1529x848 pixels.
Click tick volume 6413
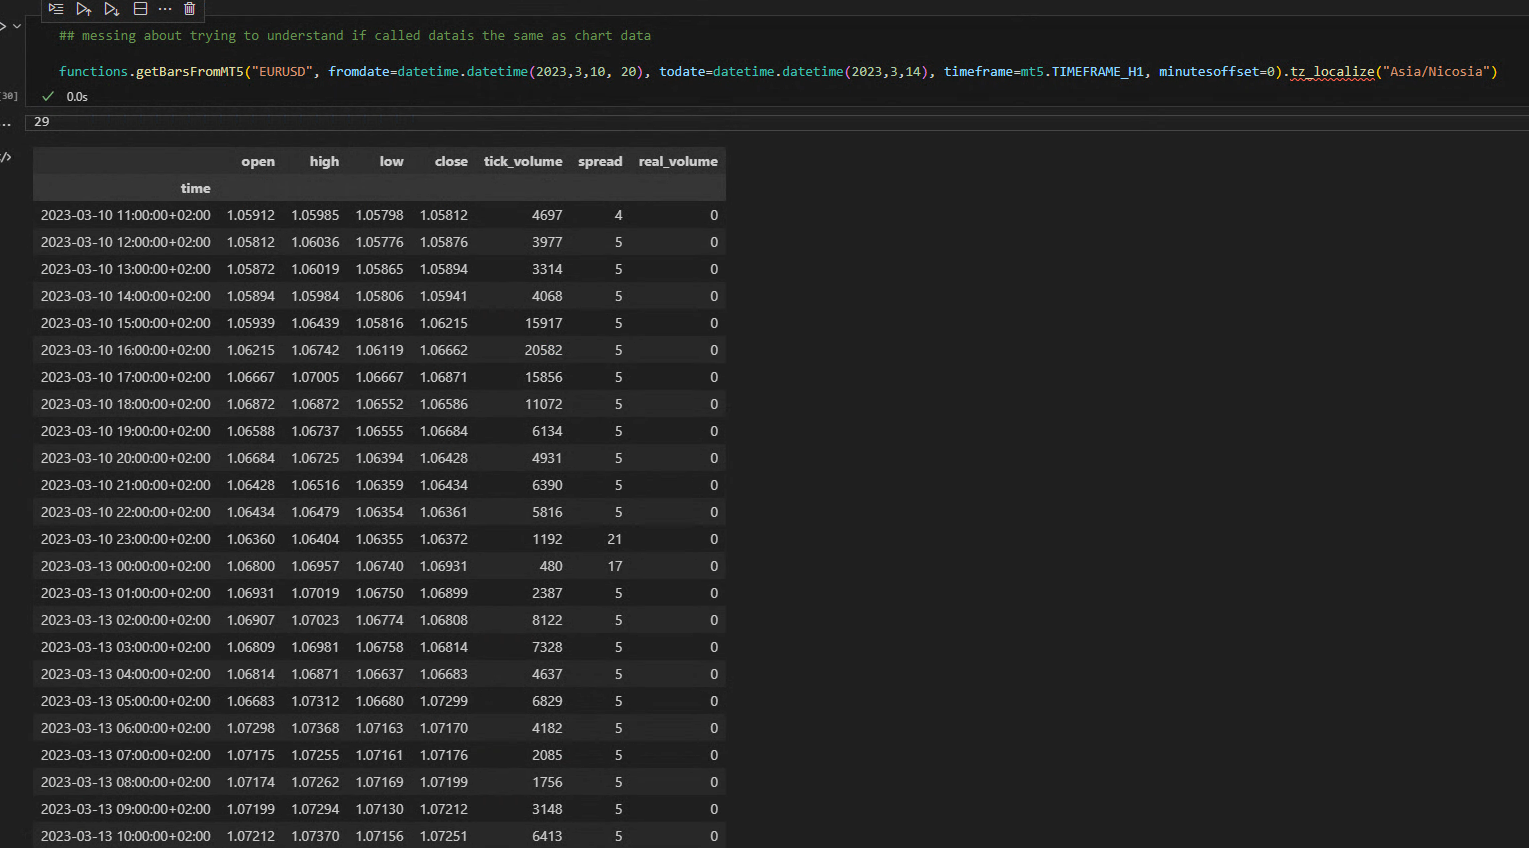(x=547, y=836)
